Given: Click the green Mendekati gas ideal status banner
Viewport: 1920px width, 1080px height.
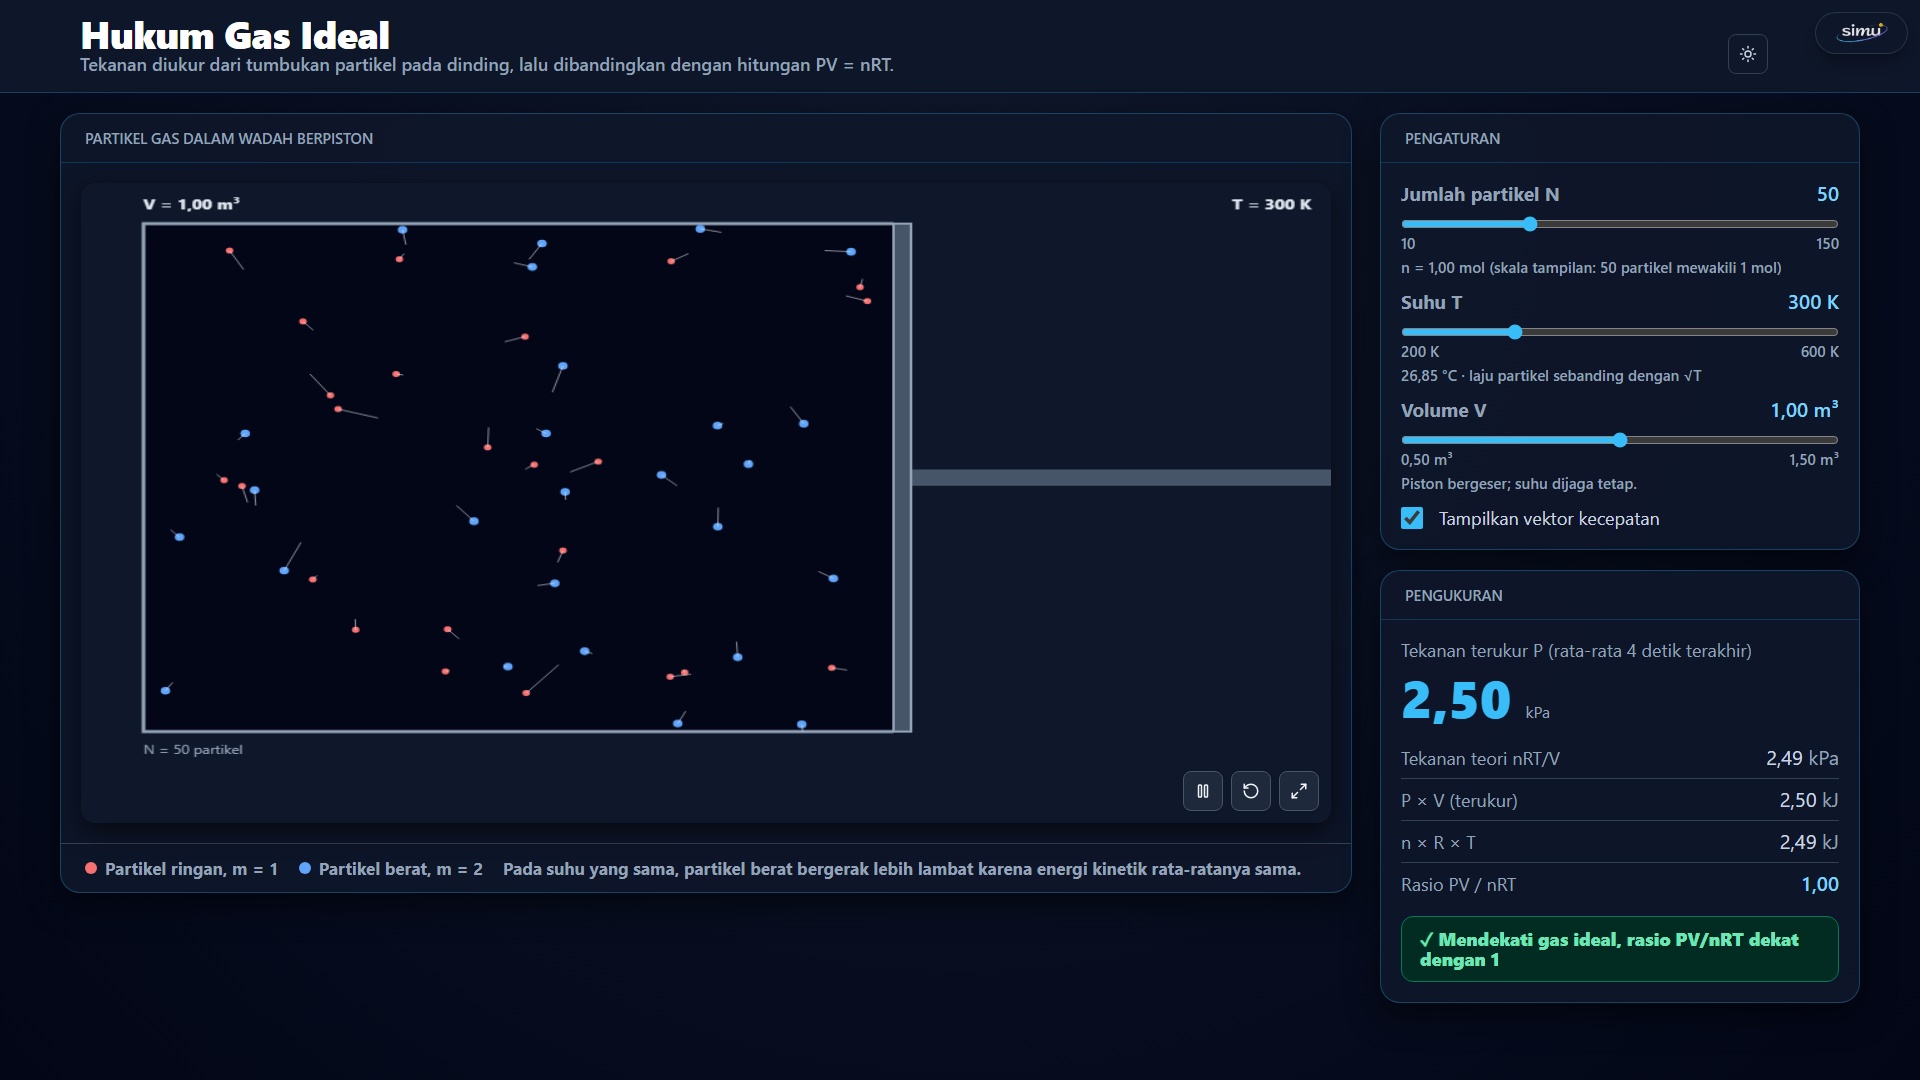Looking at the screenshot, I should (1620, 949).
